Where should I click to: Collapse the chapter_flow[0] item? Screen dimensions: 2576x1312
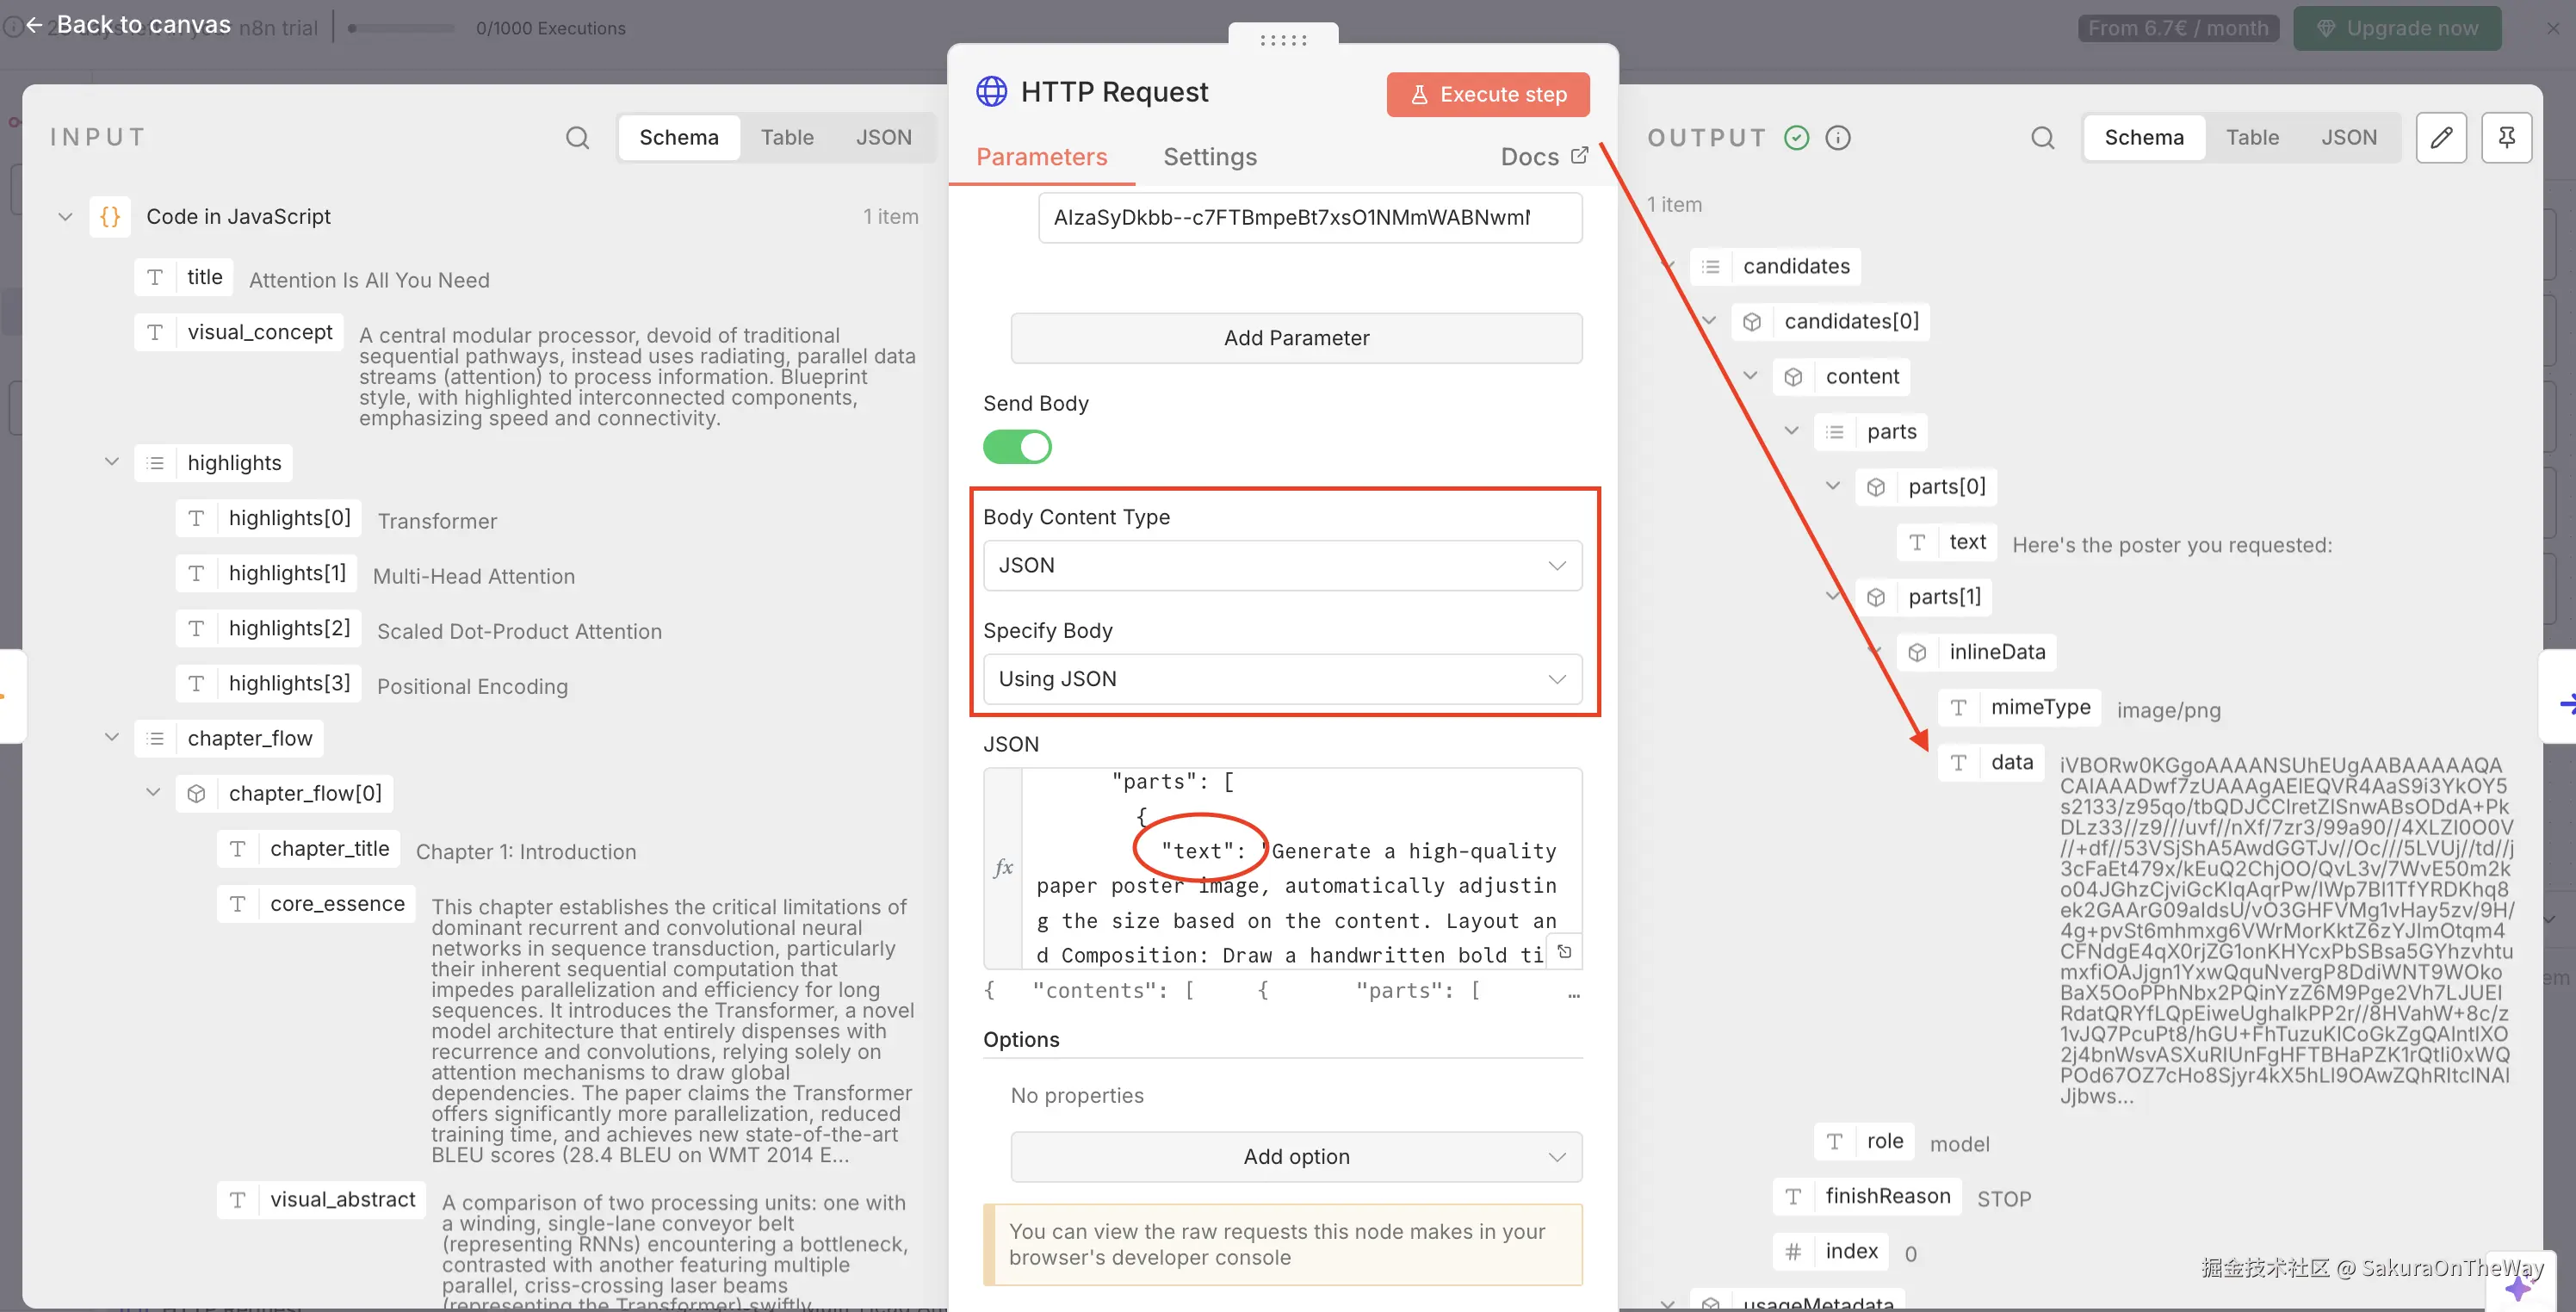coord(153,792)
